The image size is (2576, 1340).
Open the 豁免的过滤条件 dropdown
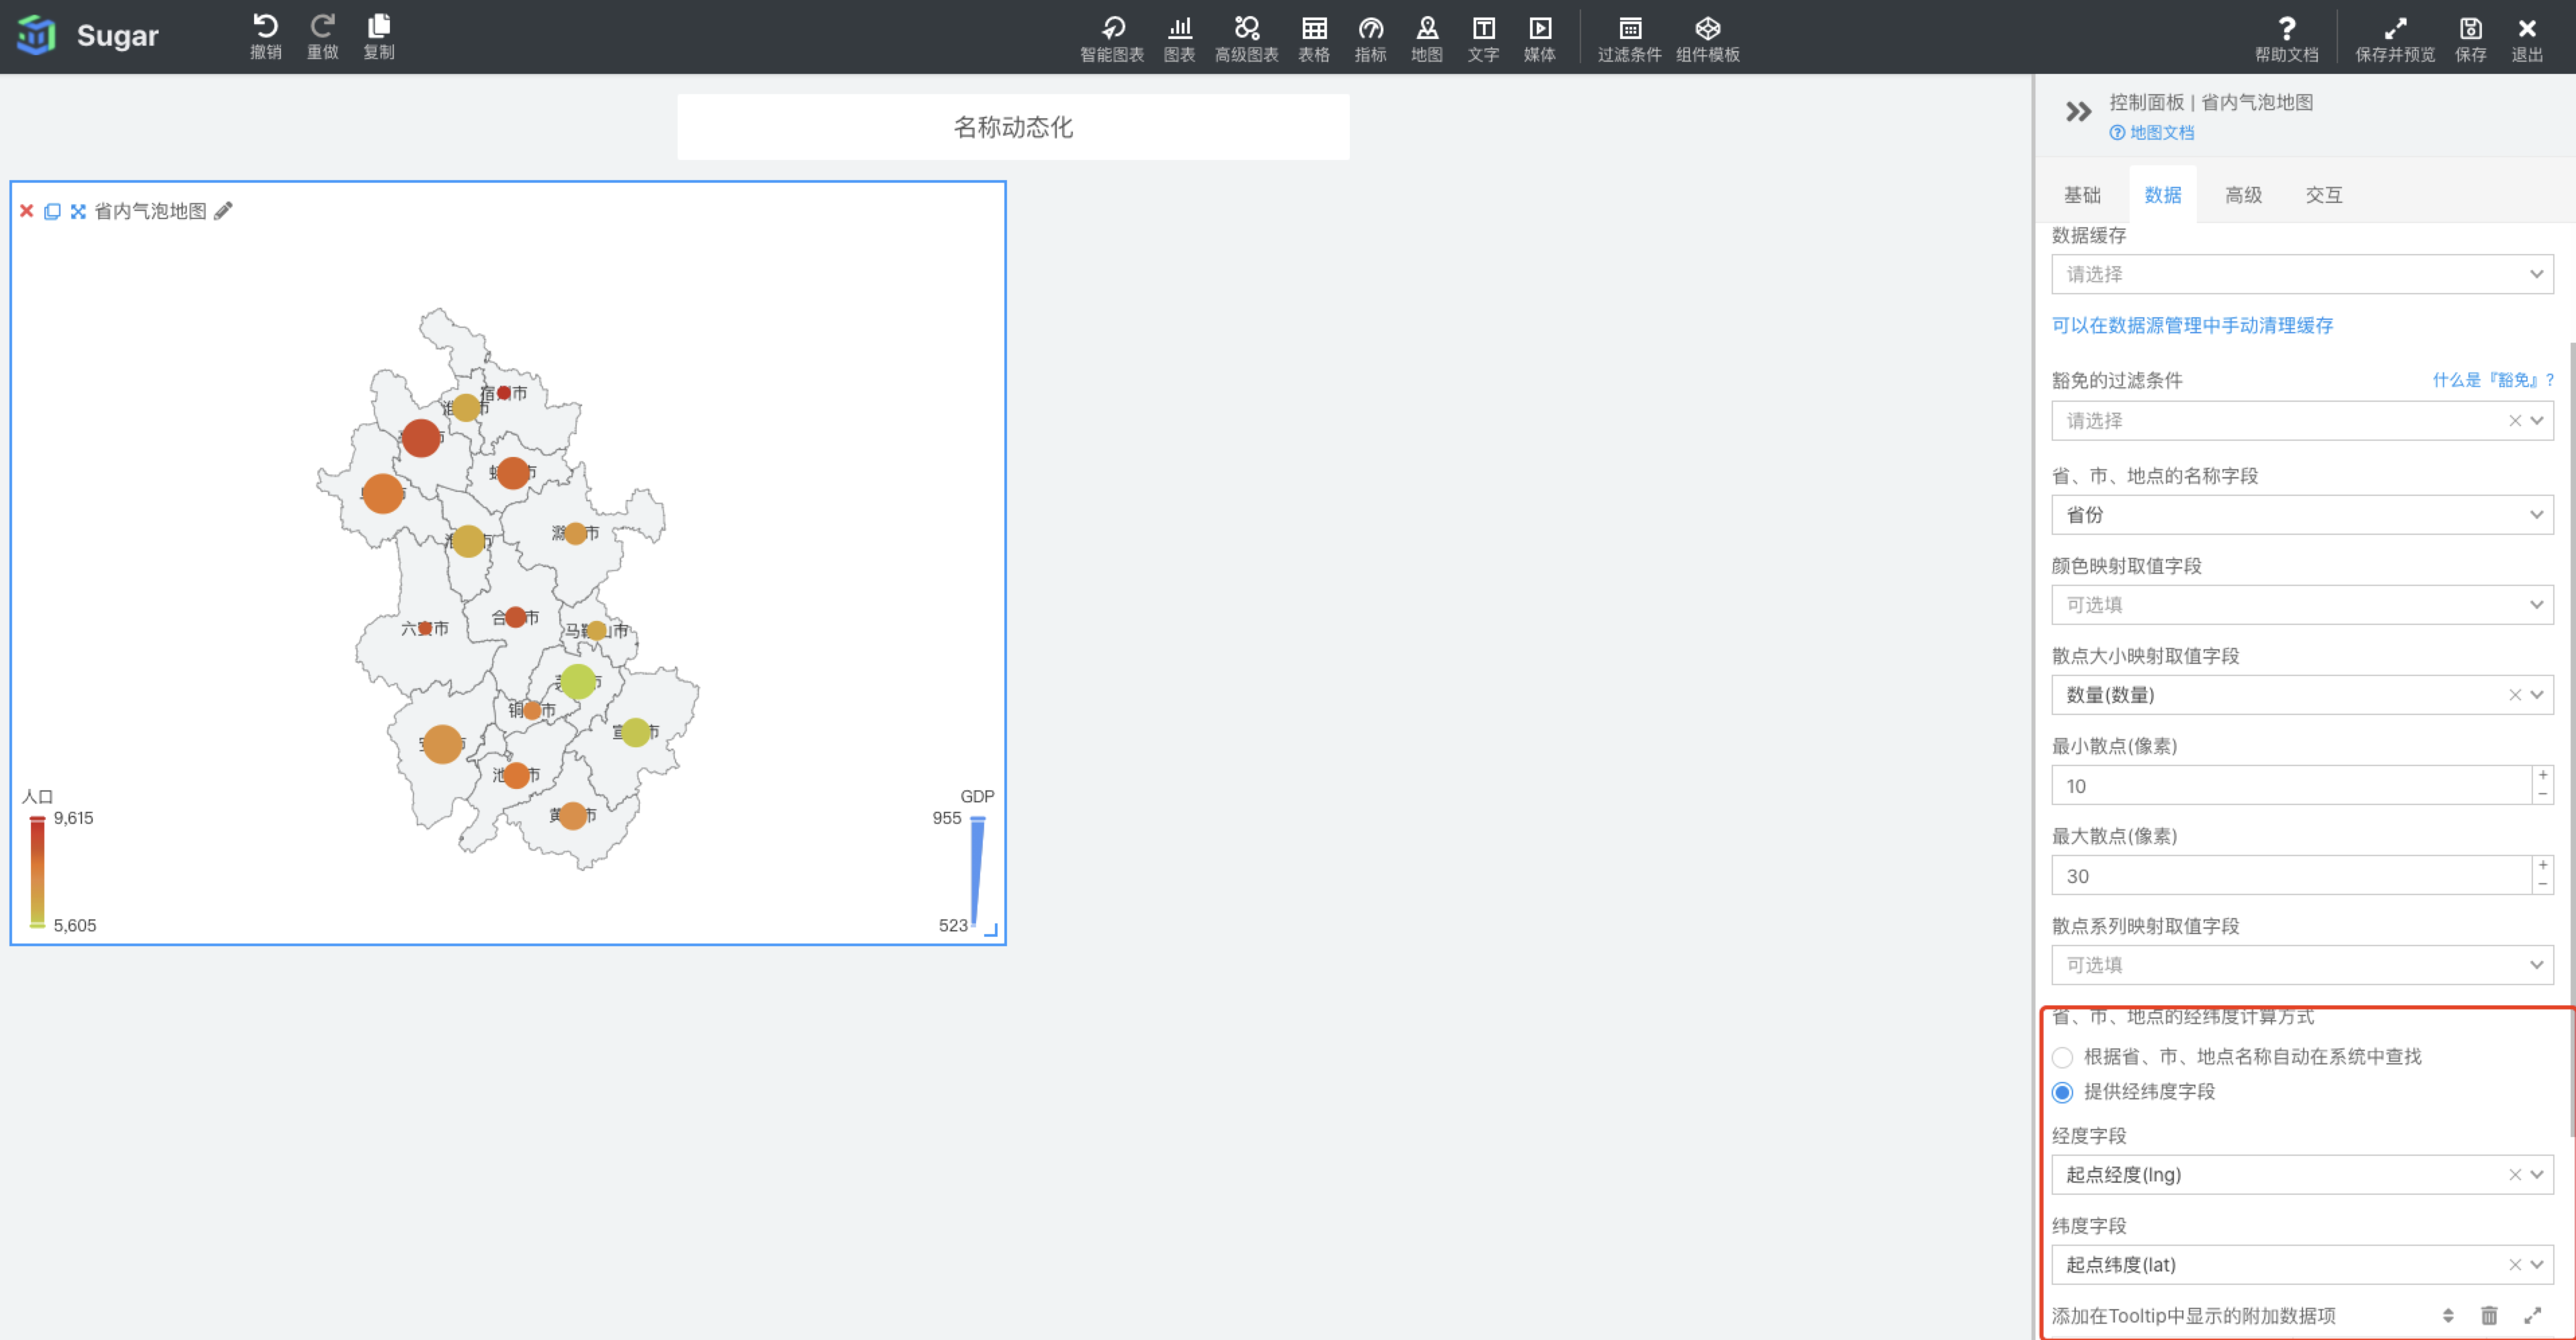click(x=2302, y=421)
